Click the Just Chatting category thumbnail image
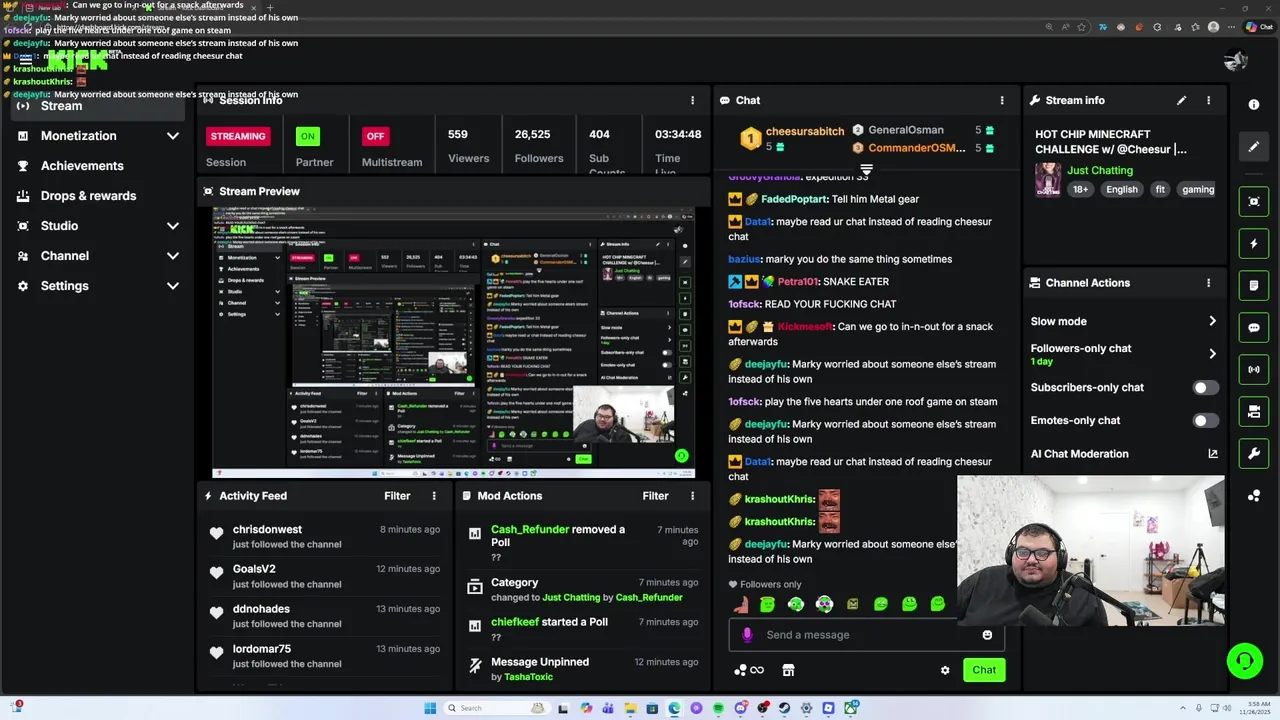The image size is (1280, 720). (x=1048, y=180)
